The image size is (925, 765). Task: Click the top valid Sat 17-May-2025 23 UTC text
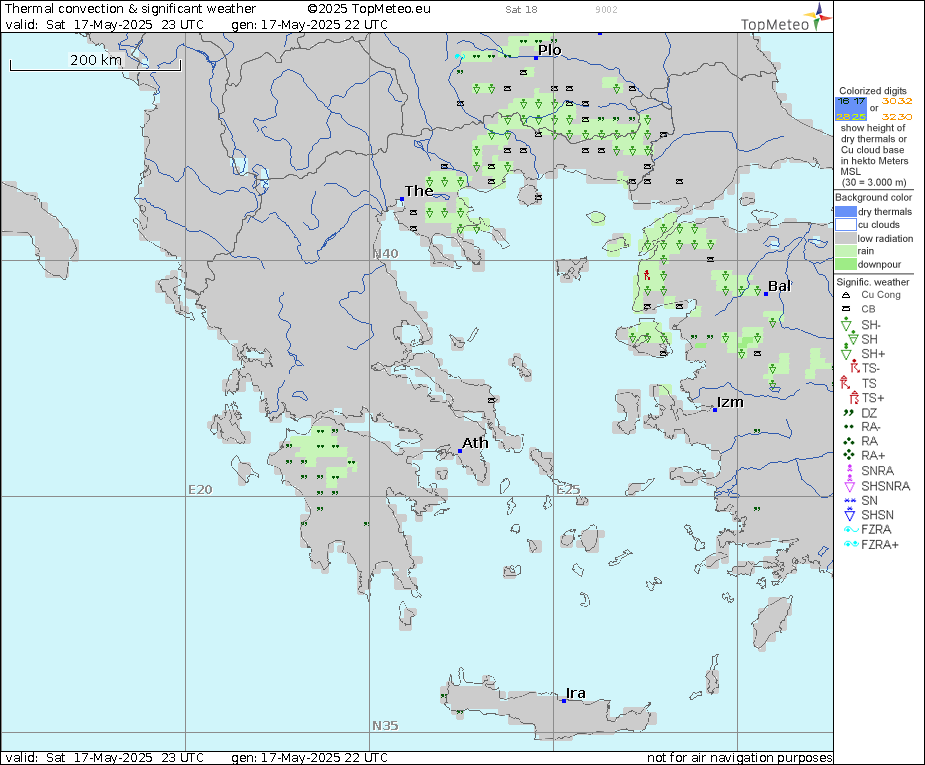point(104,25)
